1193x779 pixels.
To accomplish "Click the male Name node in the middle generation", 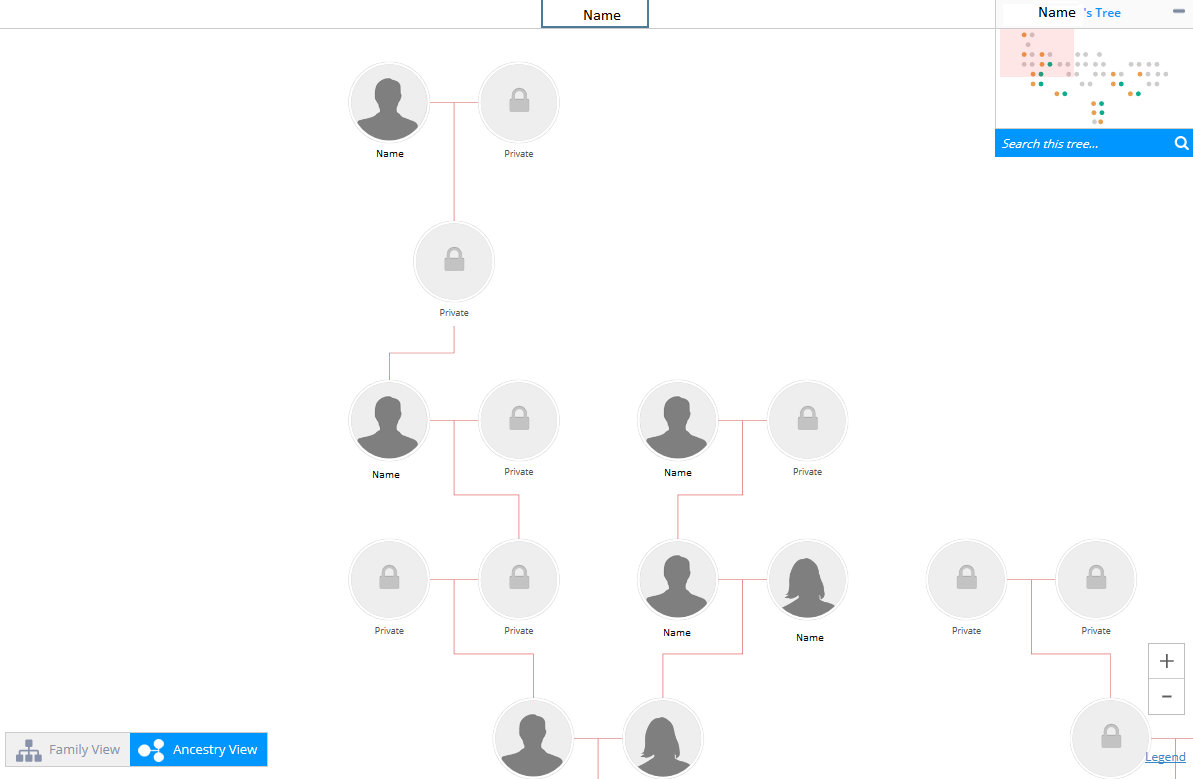I will [678, 420].
